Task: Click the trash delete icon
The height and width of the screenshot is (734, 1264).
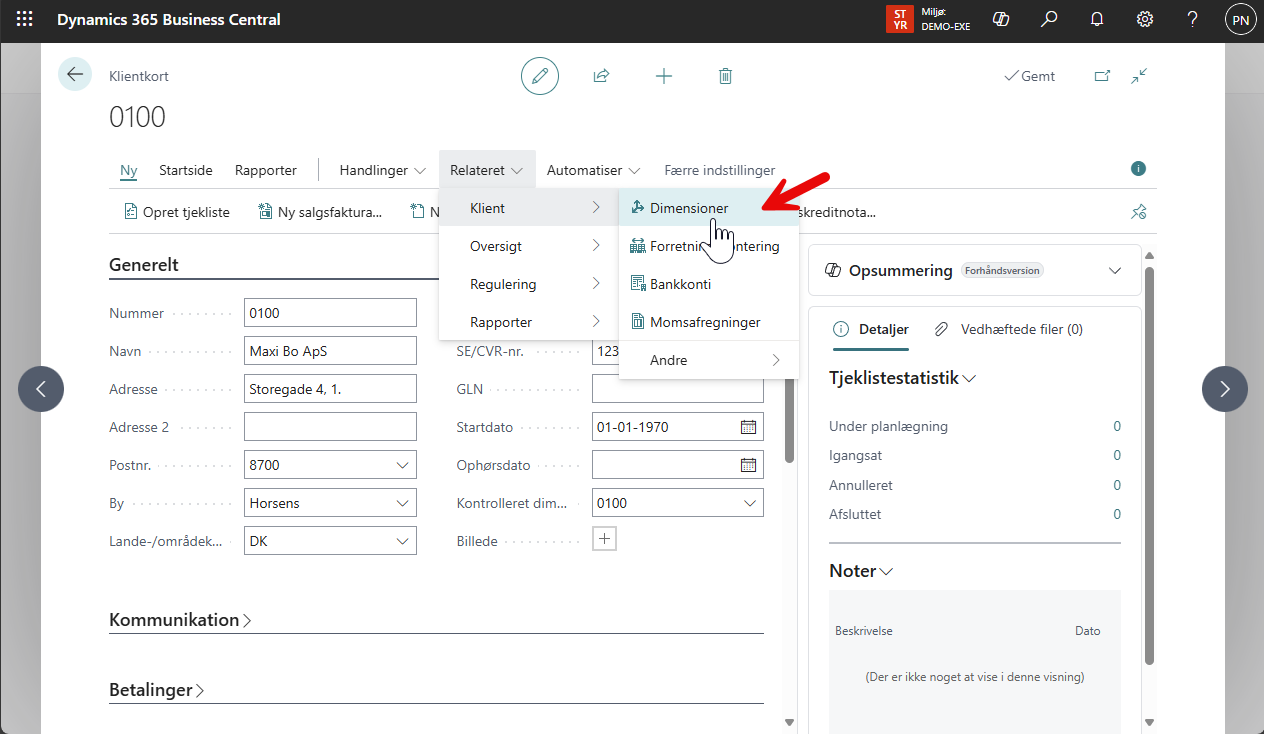Action: click(725, 76)
